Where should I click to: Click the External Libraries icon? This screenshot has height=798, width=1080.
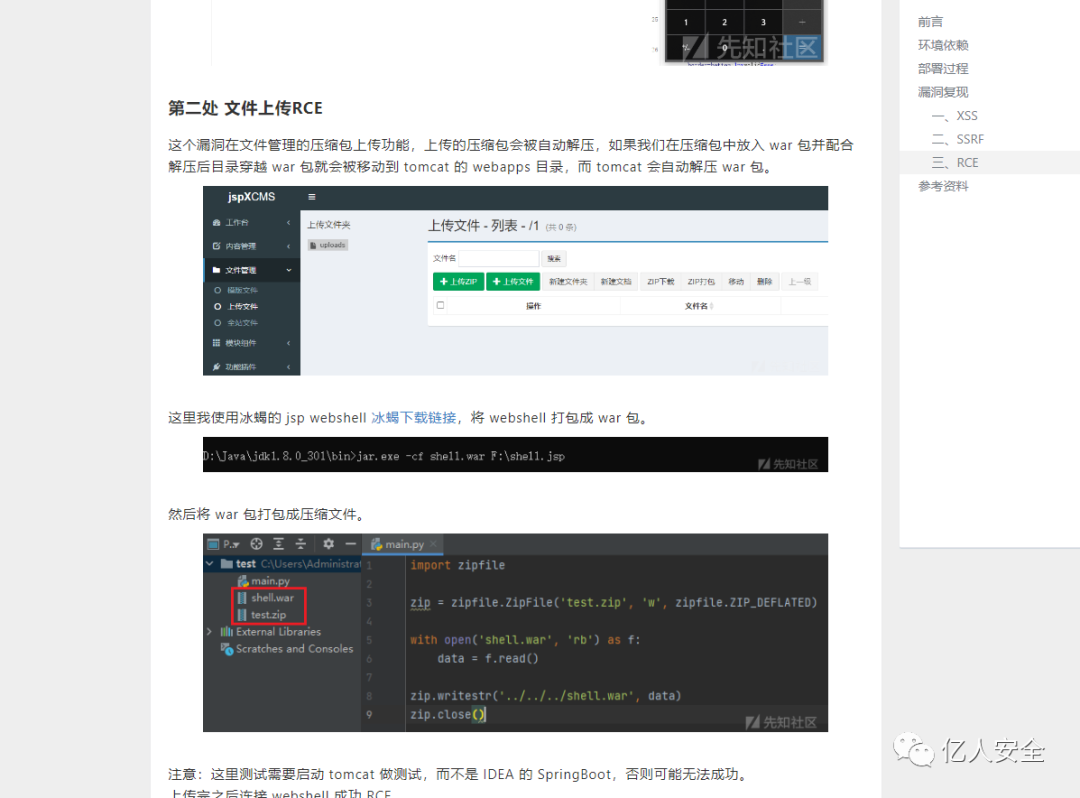[x=227, y=631]
